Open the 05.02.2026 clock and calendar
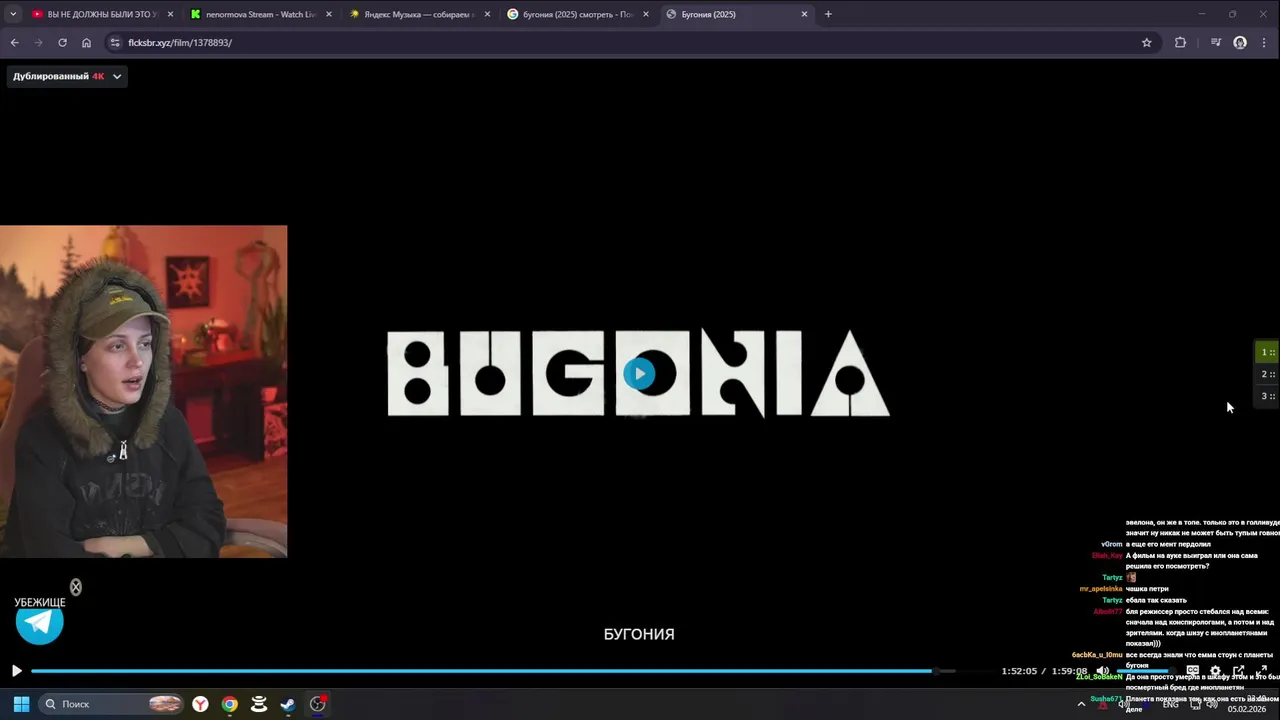Screen dimensions: 1280x720 coord(1246,704)
